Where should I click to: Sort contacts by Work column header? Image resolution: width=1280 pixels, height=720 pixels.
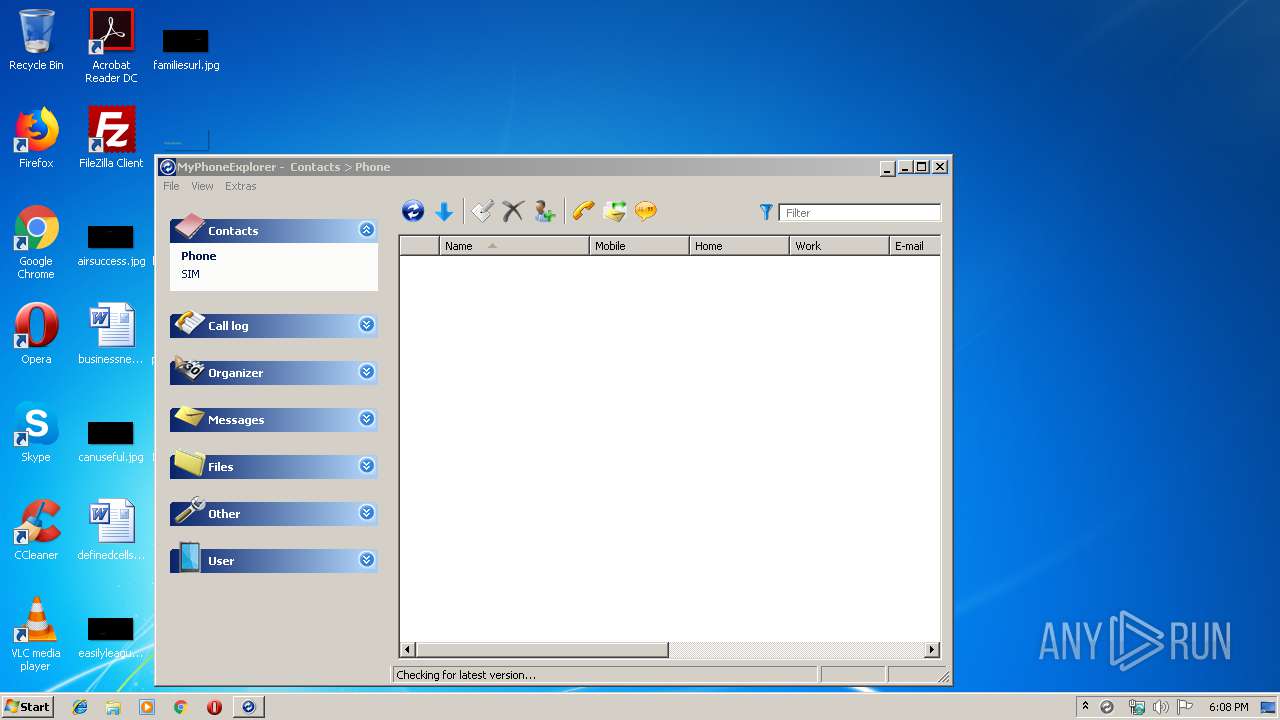coord(839,246)
